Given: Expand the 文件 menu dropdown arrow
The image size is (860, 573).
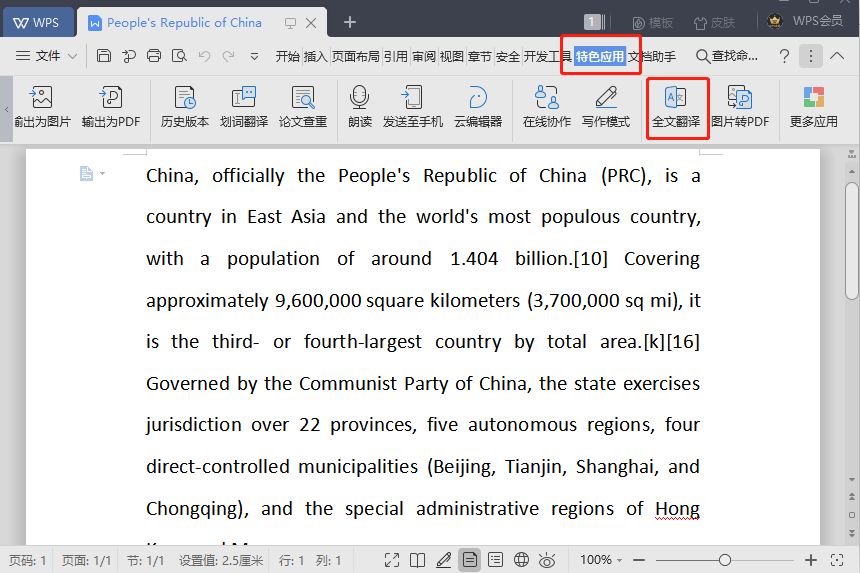Looking at the screenshot, I should (72, 56).
